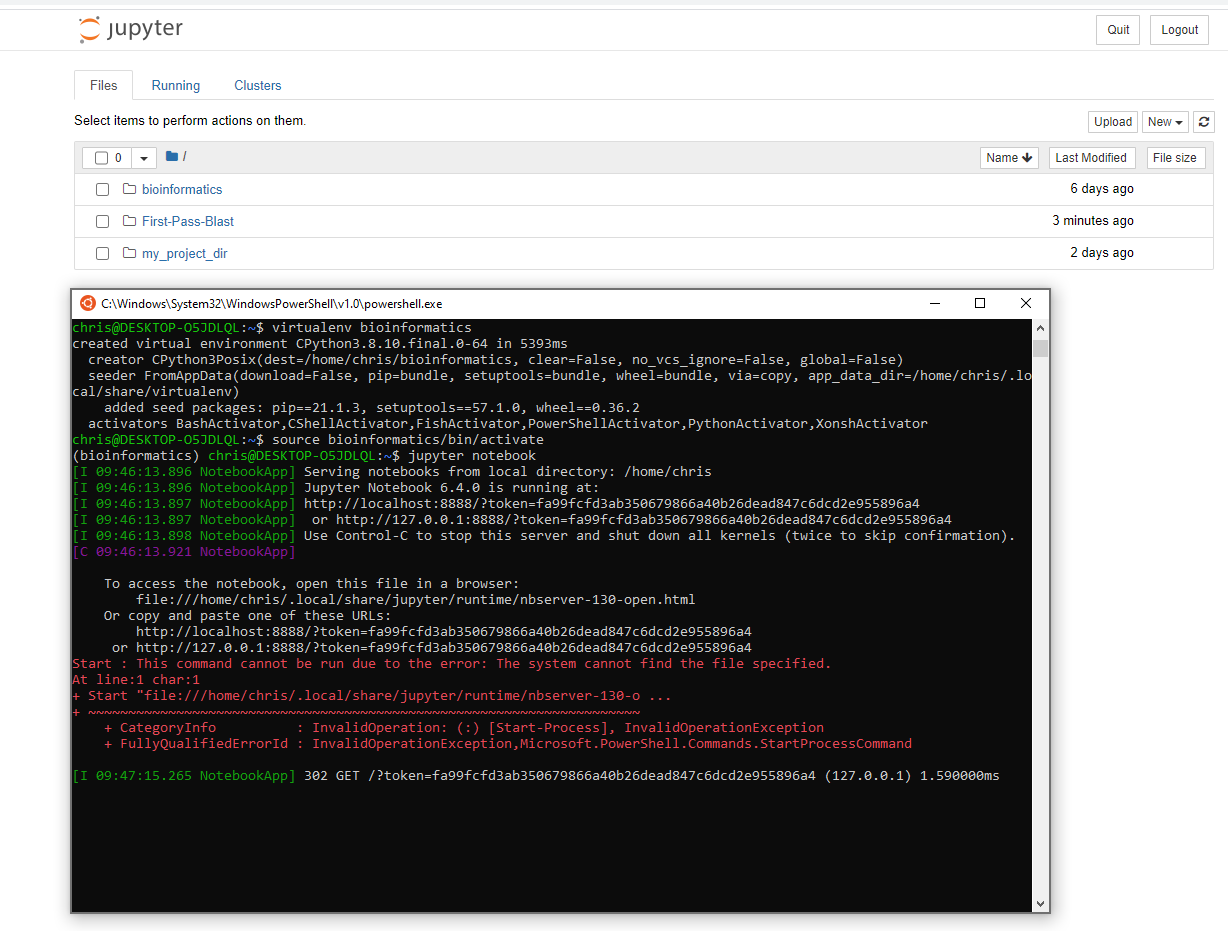Viewport: 1228px width, 931px height.
Task: Click the 'FullyQualifiedErrorId' error line
Action: [508, 744]
